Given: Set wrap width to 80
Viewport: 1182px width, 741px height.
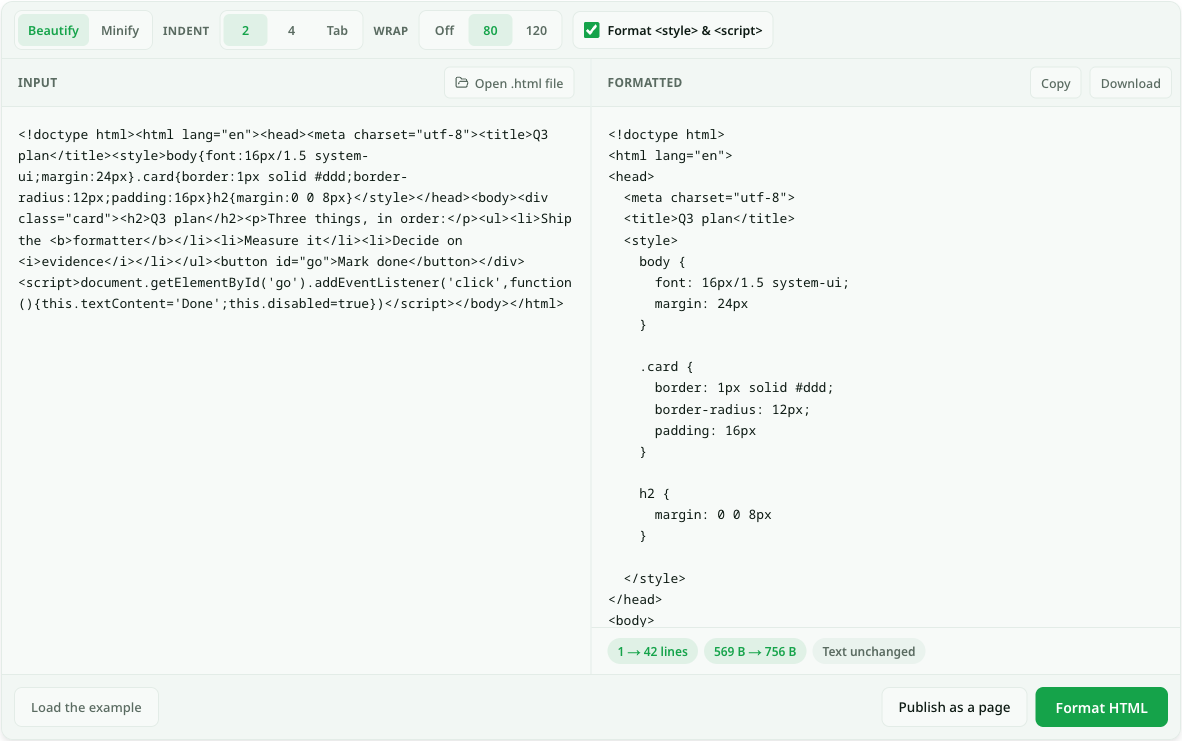Looking at the screenshot, I should [490, 30].
